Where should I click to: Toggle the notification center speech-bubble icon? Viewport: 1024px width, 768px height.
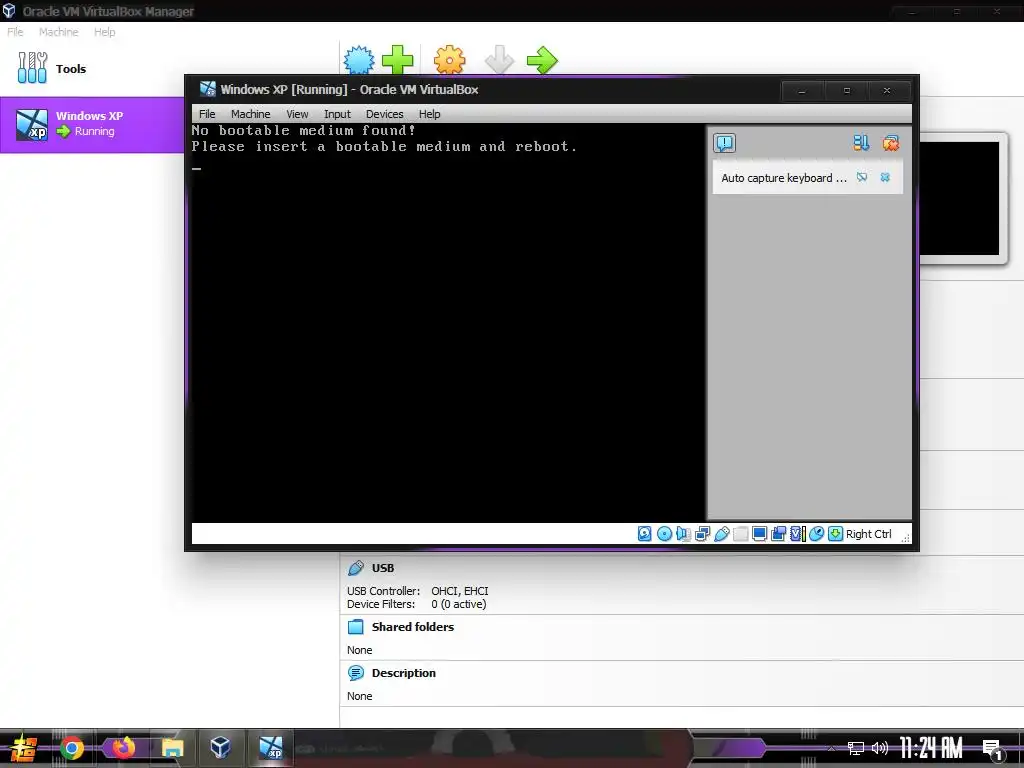pos(724,143)
